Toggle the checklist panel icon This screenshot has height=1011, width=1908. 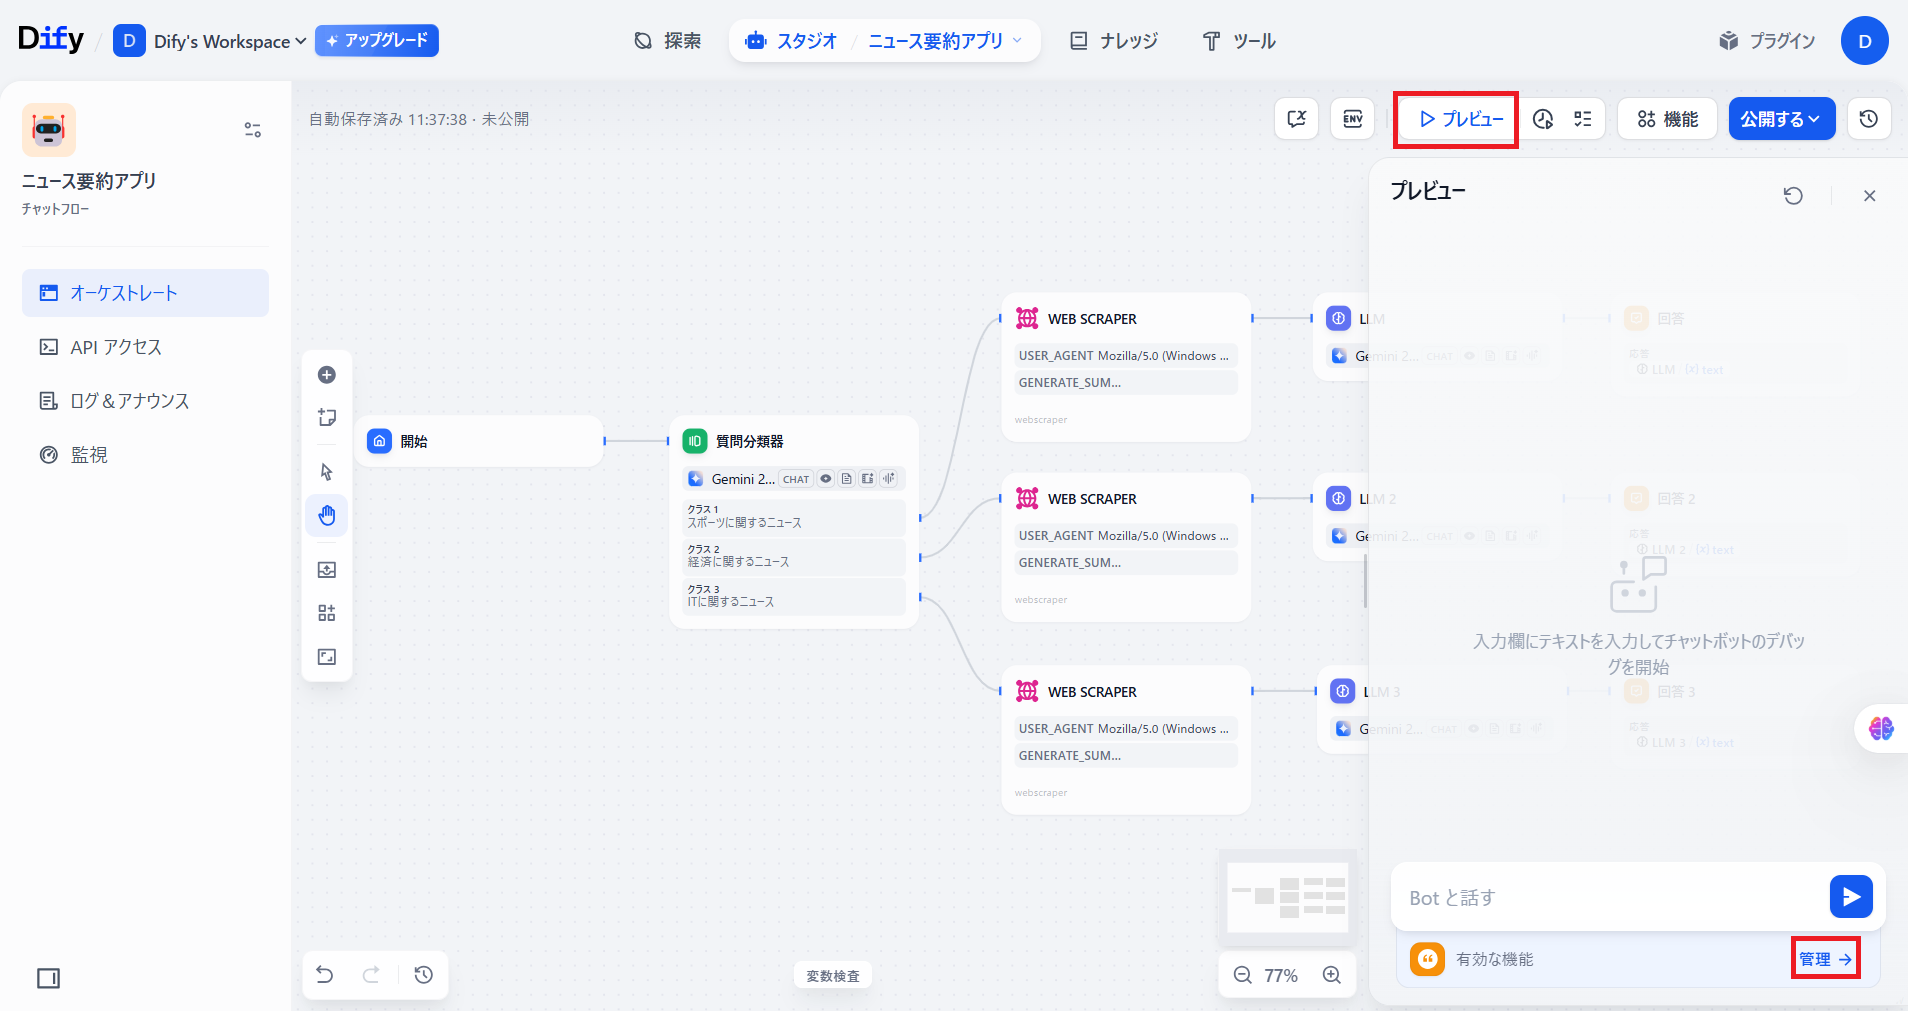pyautogui.click(x=1583, y=119)
